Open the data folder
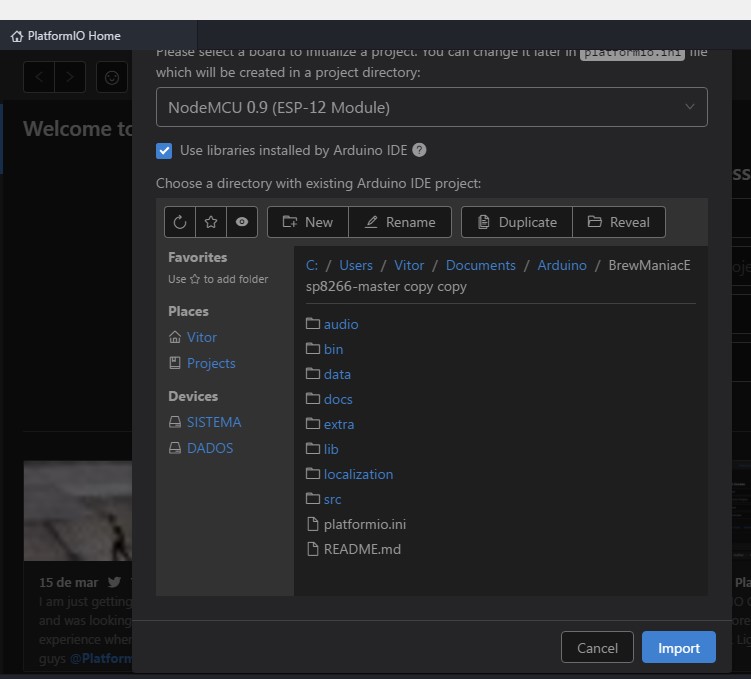 337,374
